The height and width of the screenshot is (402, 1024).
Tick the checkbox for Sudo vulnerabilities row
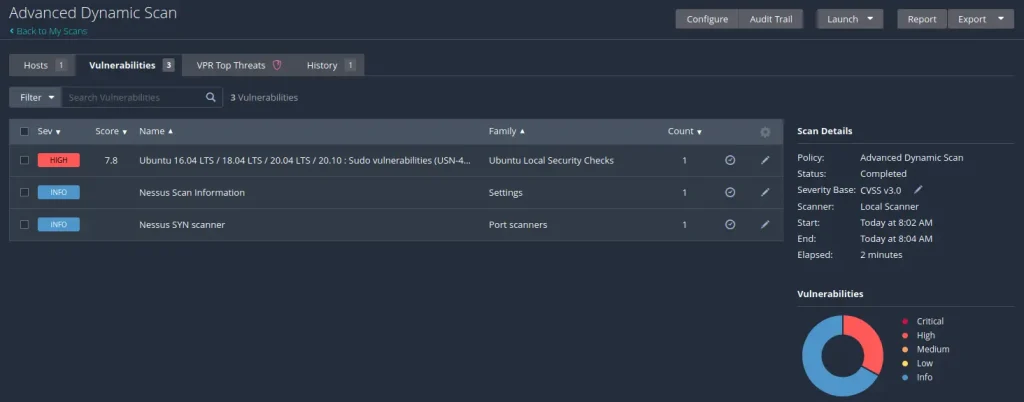[24, 160]
